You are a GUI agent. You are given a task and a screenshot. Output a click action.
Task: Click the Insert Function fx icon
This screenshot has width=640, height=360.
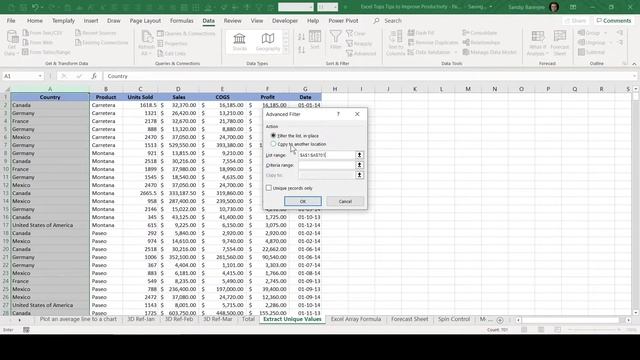tap(94, 76)
